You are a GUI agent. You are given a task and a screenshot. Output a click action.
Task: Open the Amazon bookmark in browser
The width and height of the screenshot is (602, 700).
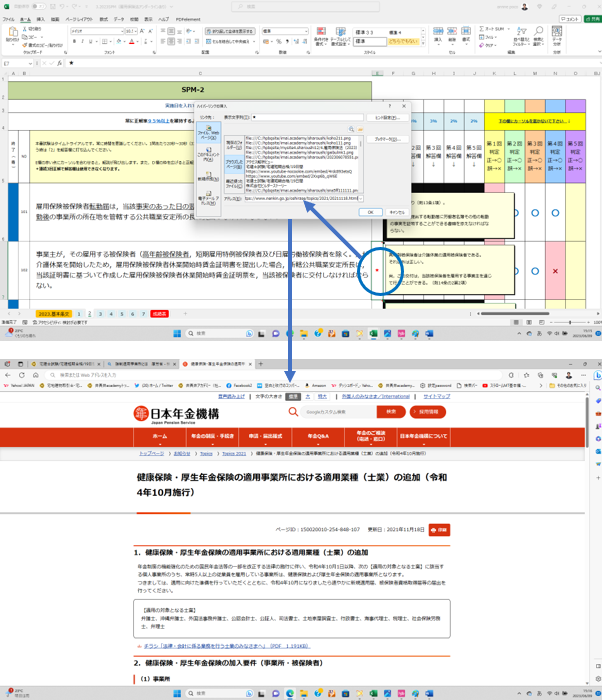point(316,385)
